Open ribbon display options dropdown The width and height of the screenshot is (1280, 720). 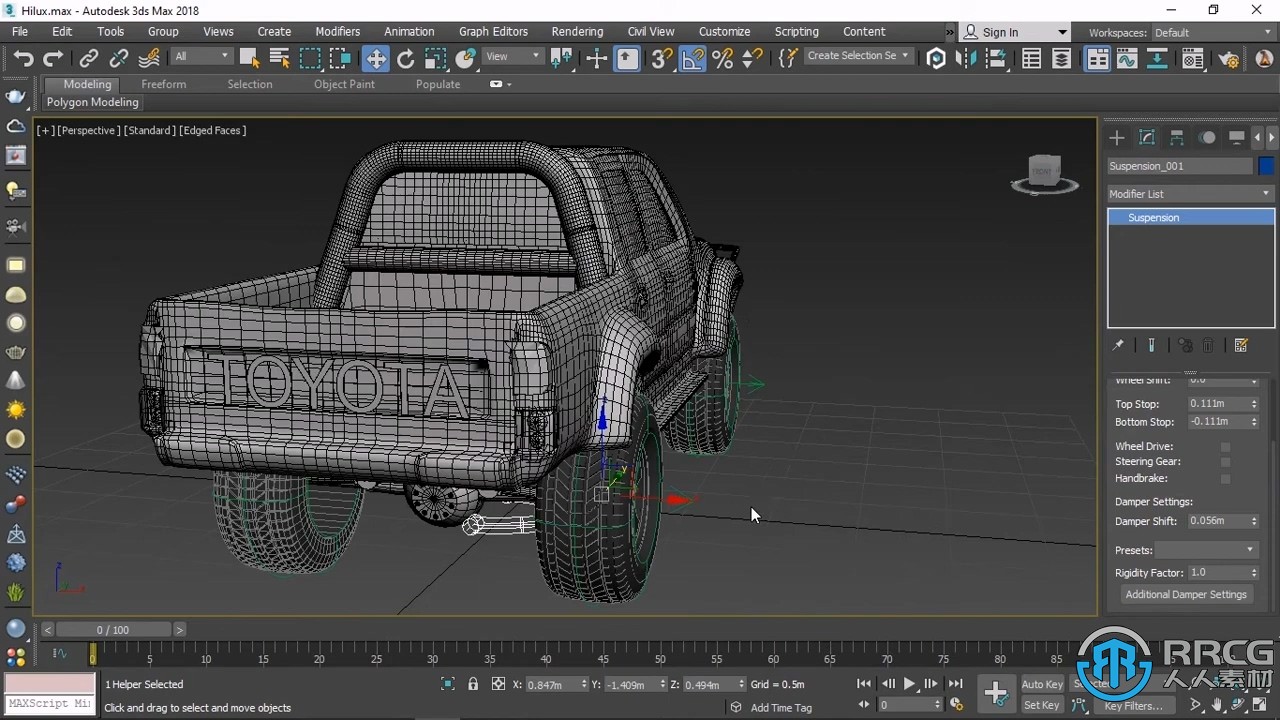[x=500, y=84]
